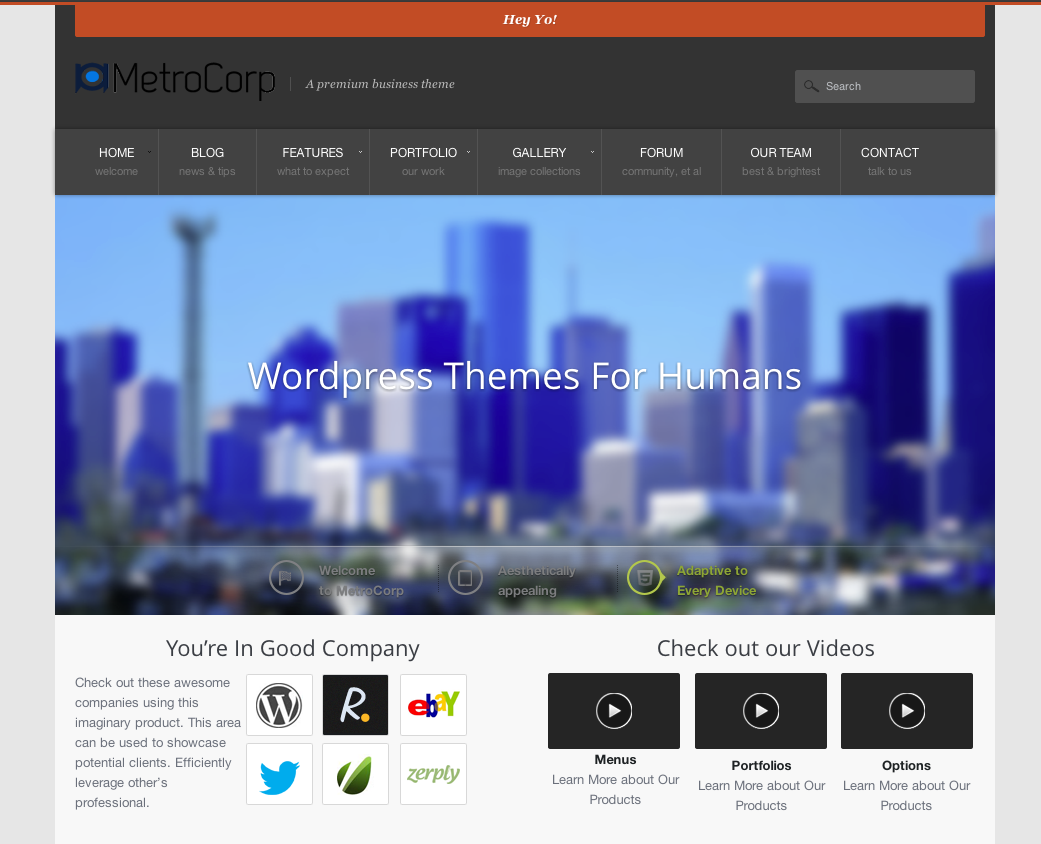Image resolution: width=1041 pixels, height=844 pixels.
Task: Select the flag icon for Welcome slide
Action: click(x=286, y=578)
